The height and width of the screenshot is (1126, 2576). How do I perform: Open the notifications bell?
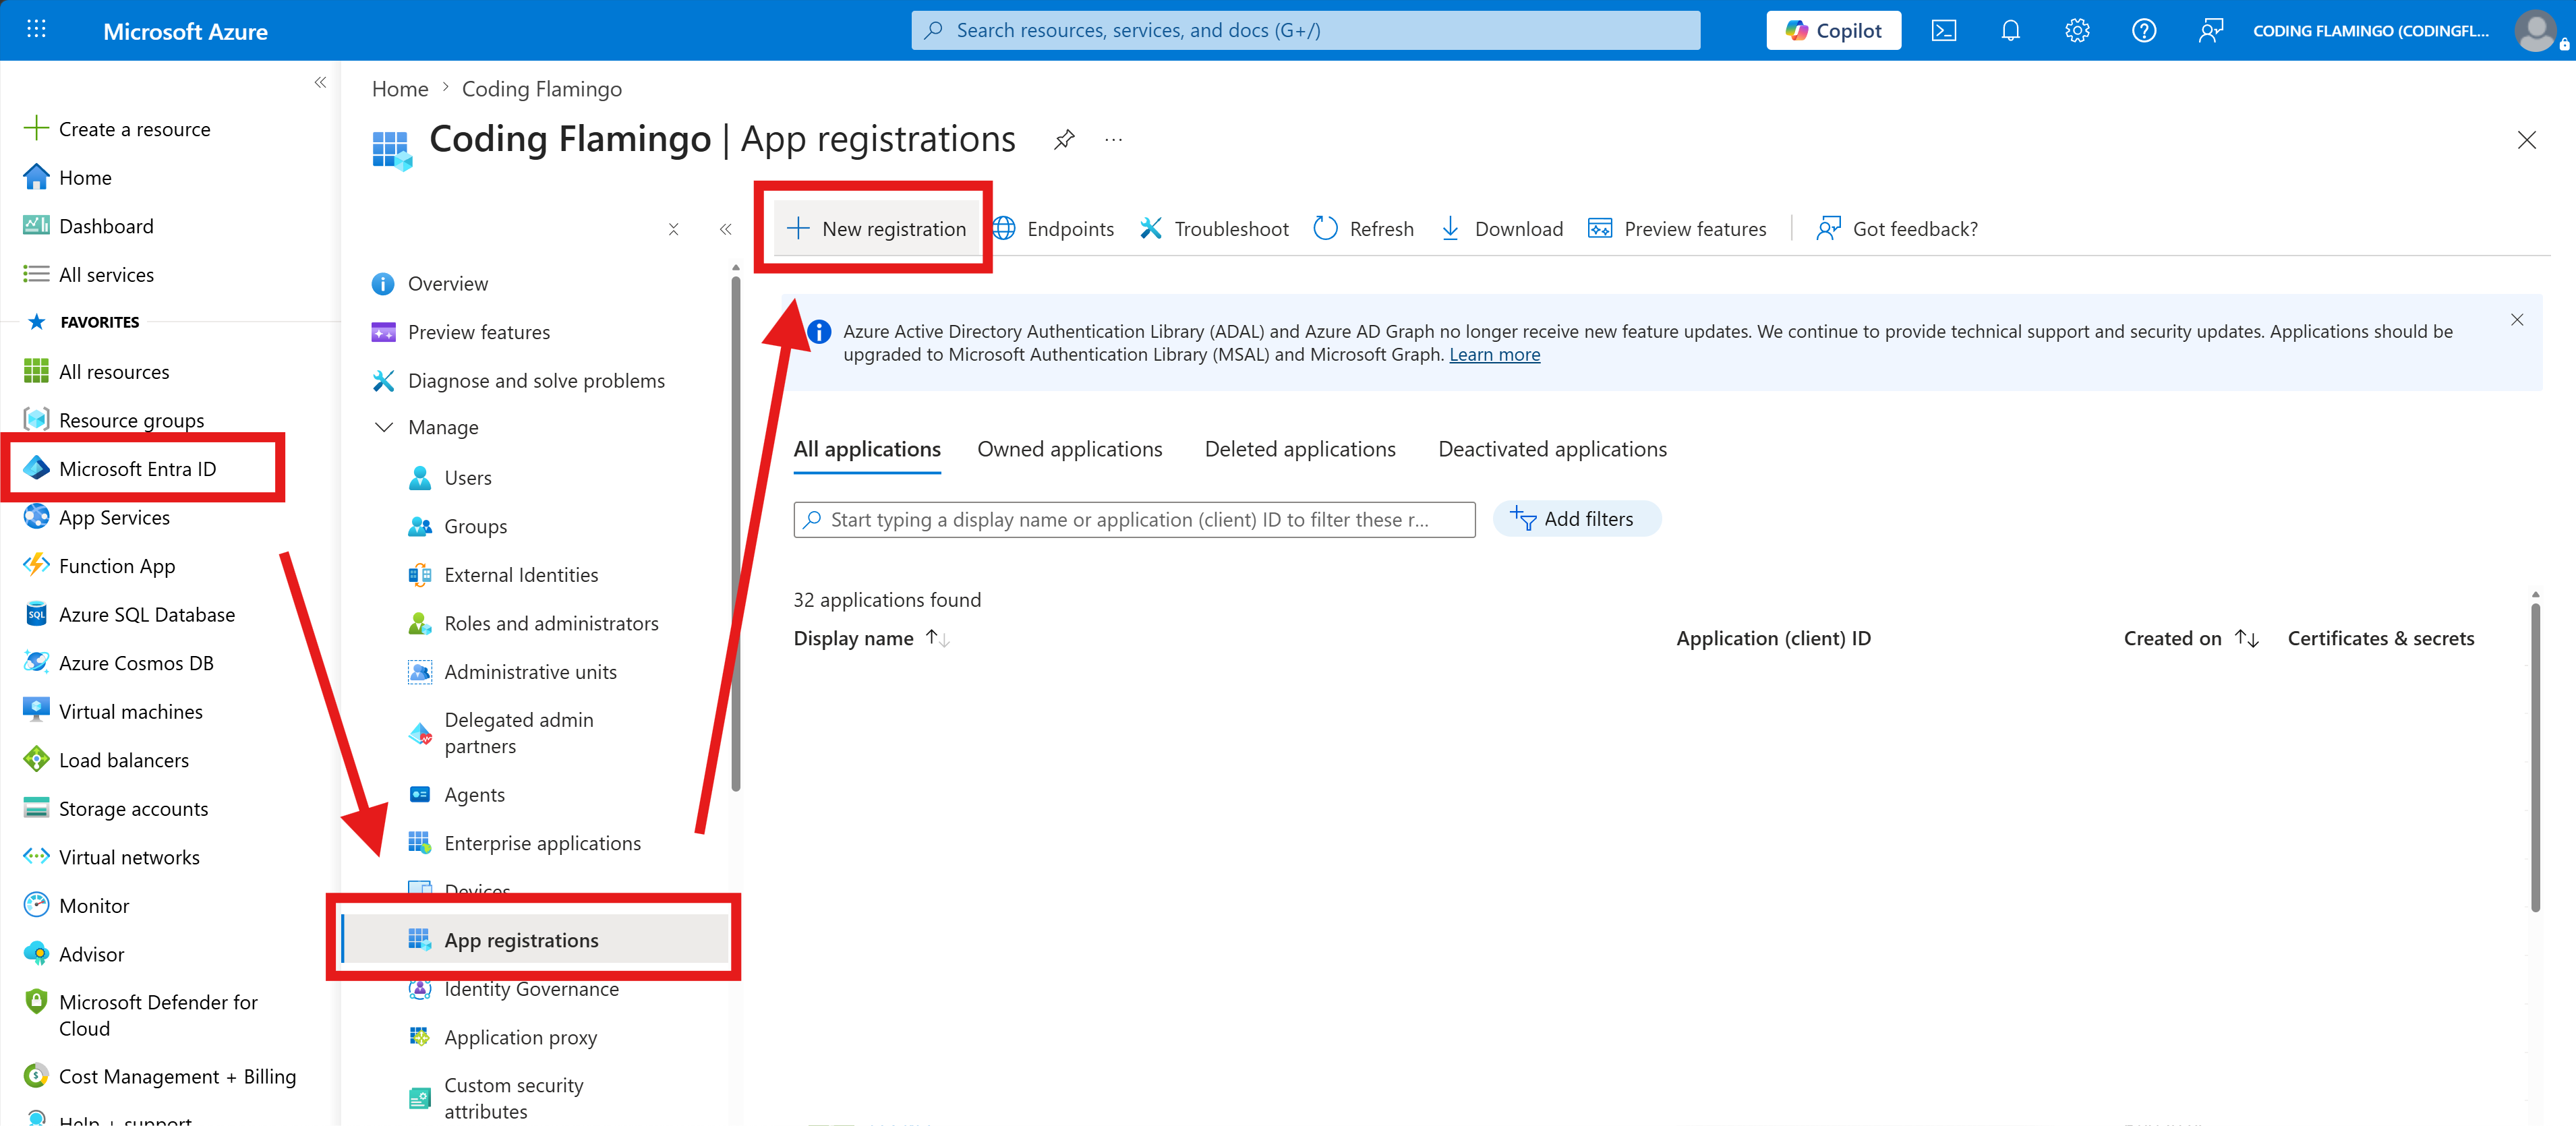pyautogui.click(x=2010, y=31)
